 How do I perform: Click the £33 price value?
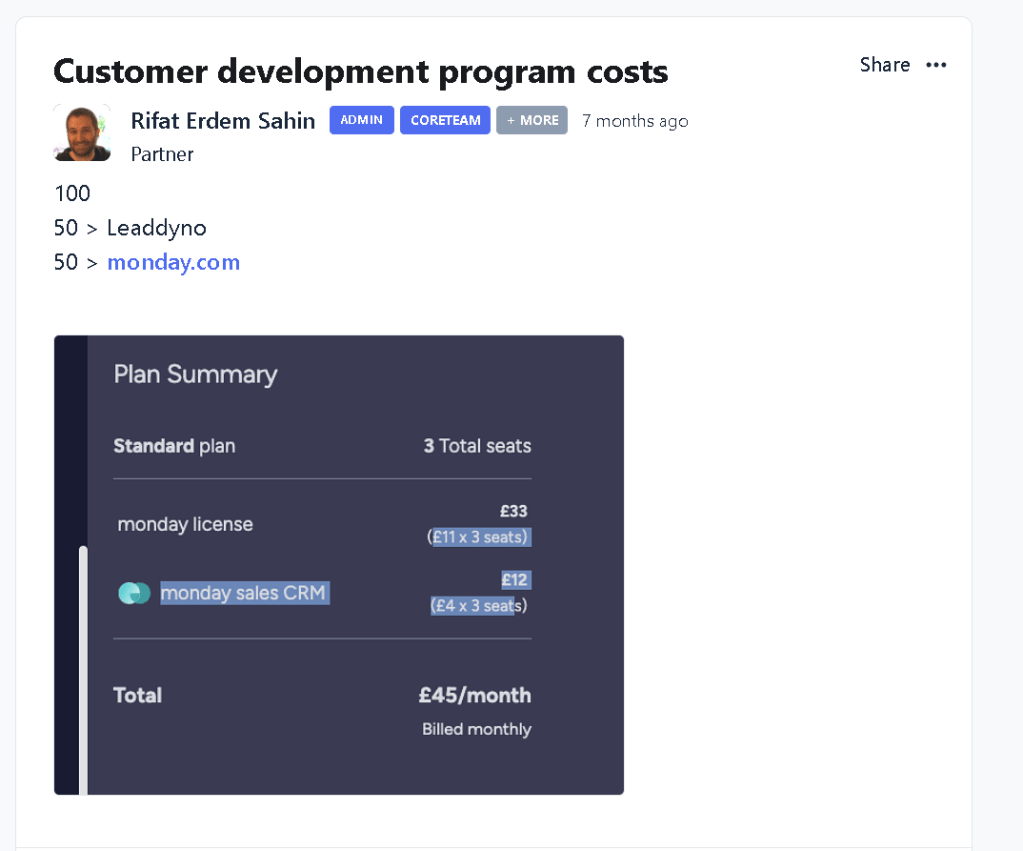click(x=513, y=511)
